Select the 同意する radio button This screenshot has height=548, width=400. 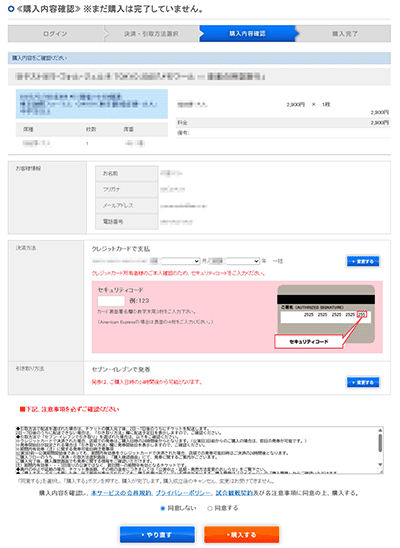[210, 508]
